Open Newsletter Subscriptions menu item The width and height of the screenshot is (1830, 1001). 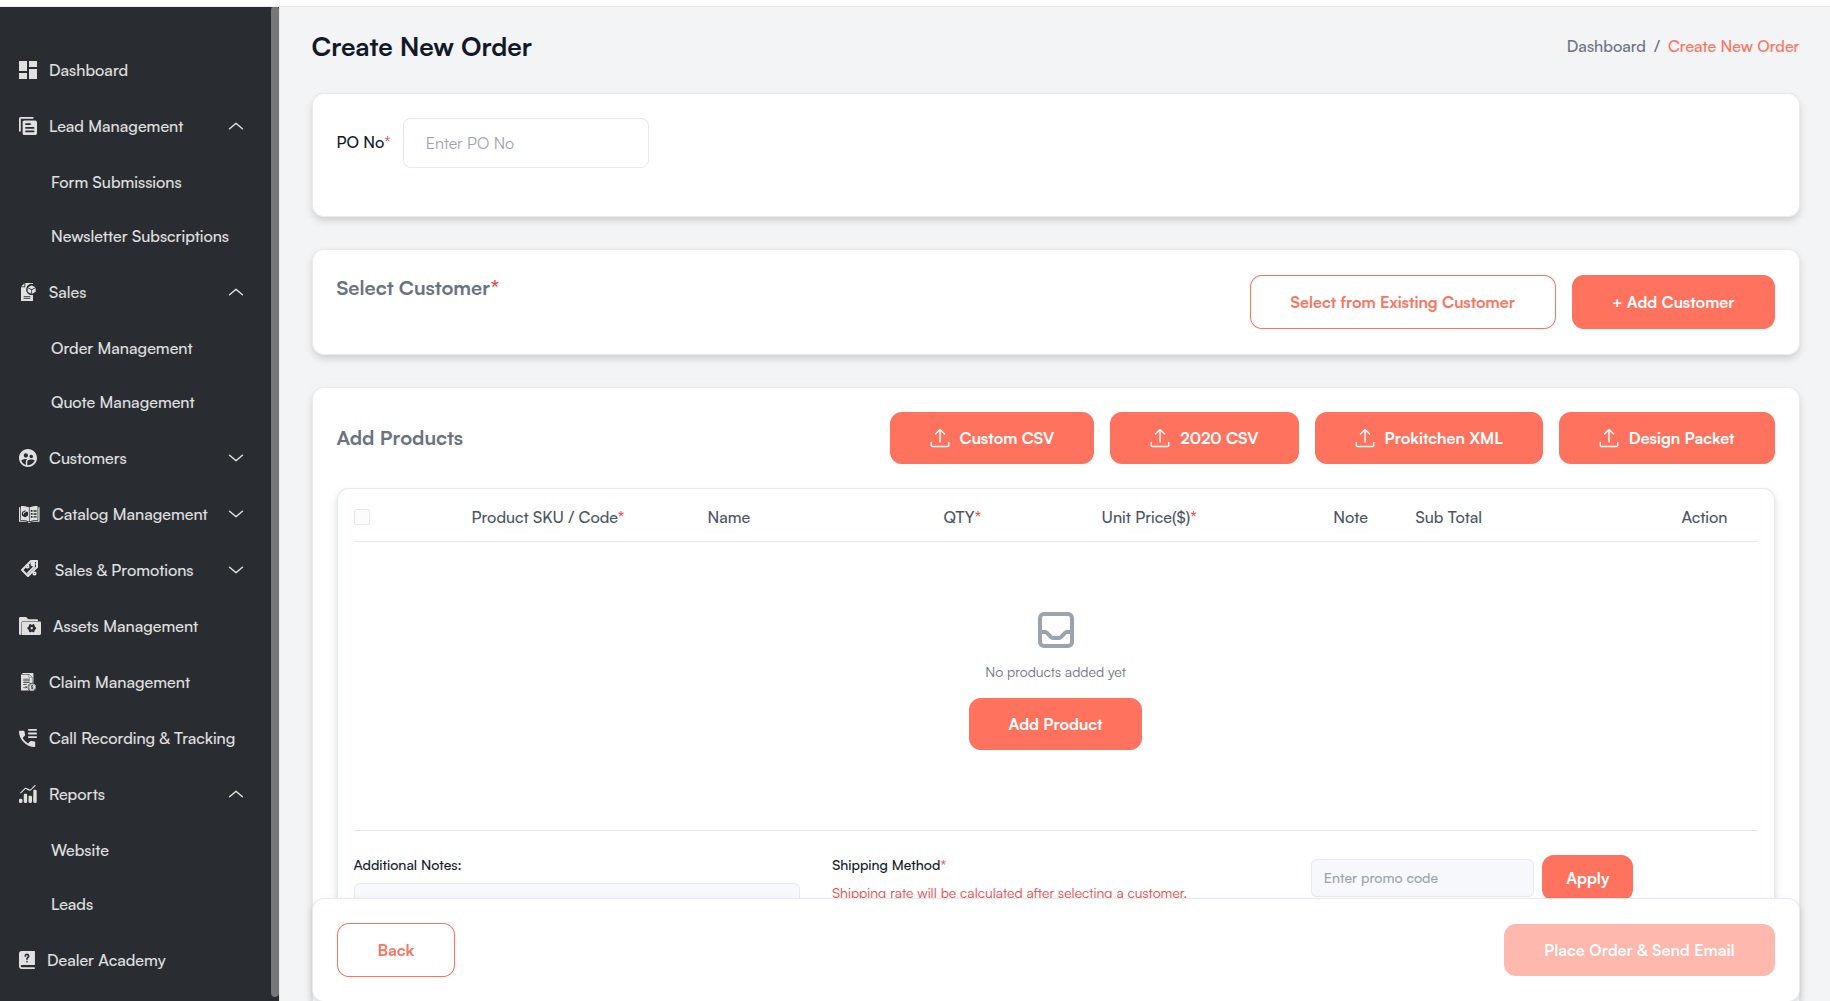coord(140,236)
